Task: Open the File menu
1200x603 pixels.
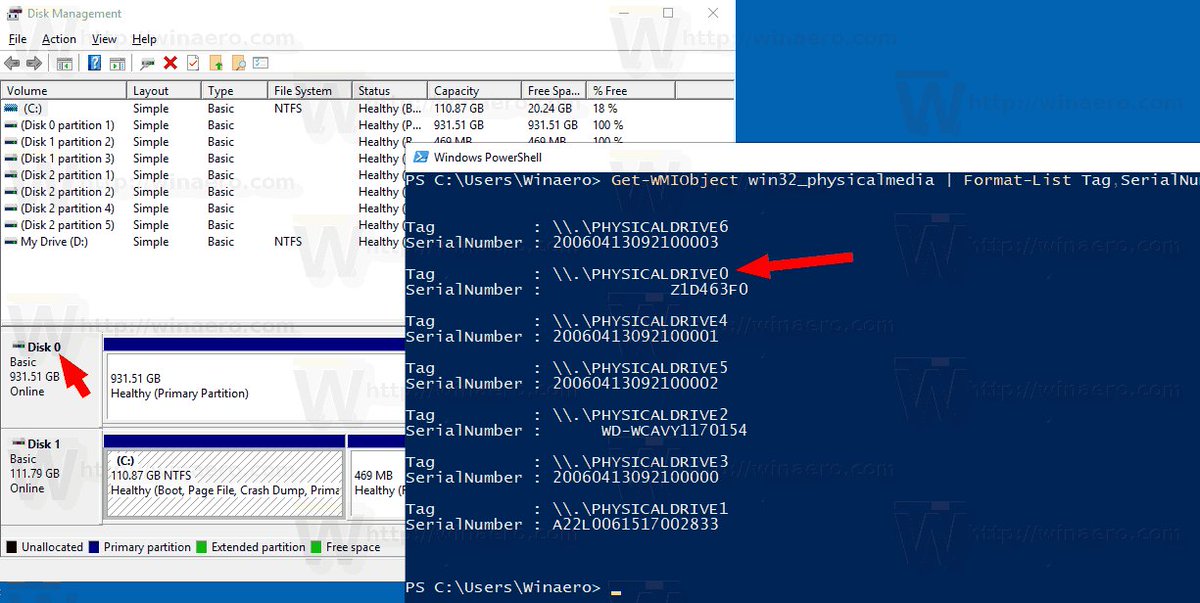Action: click(x=17, y=39)
